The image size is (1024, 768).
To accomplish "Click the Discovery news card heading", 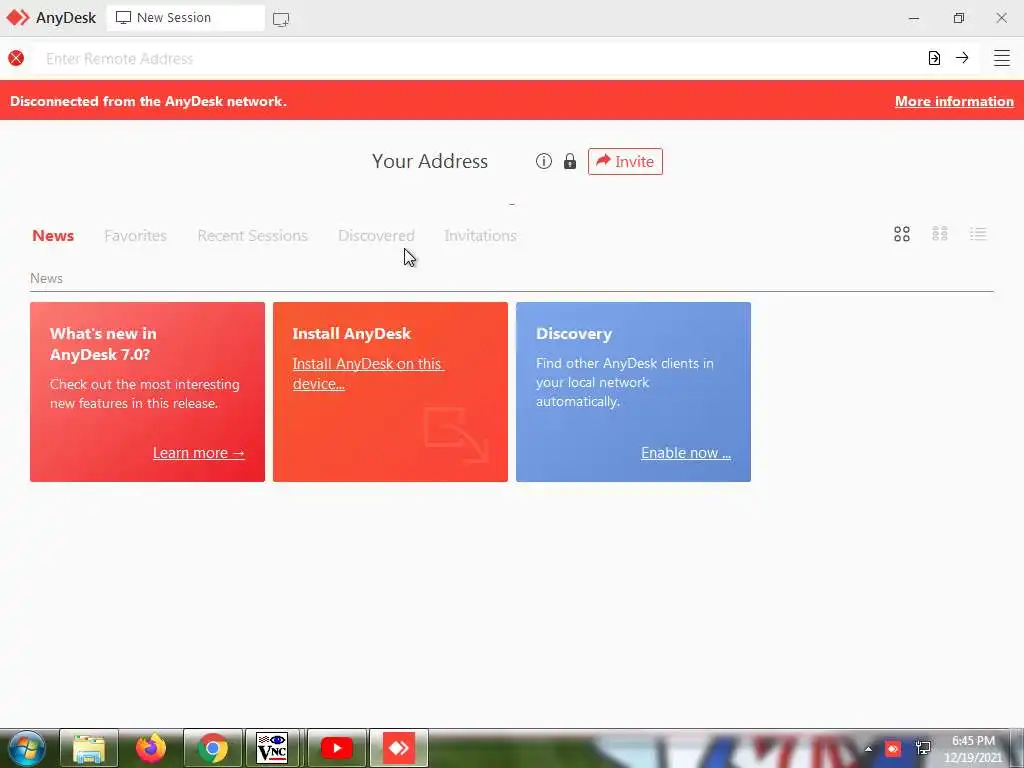I will [574, 334].
